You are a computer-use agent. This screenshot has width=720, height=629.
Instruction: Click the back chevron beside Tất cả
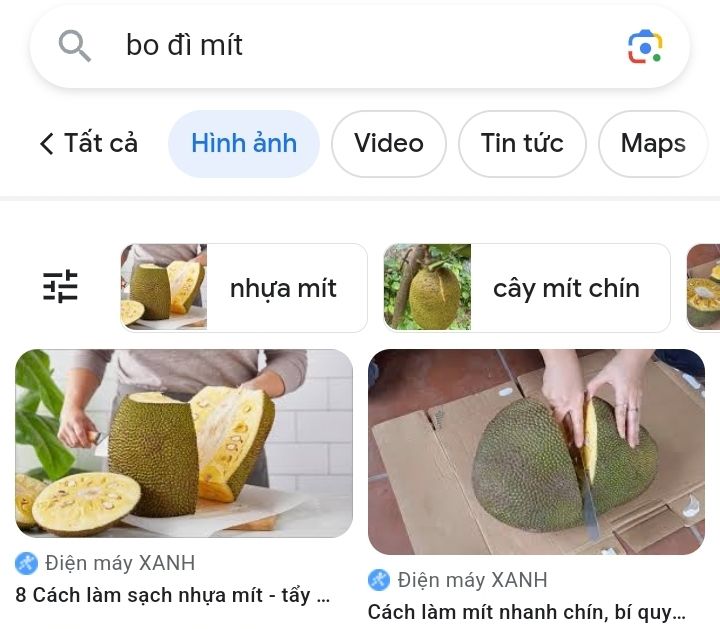point(47,143)
